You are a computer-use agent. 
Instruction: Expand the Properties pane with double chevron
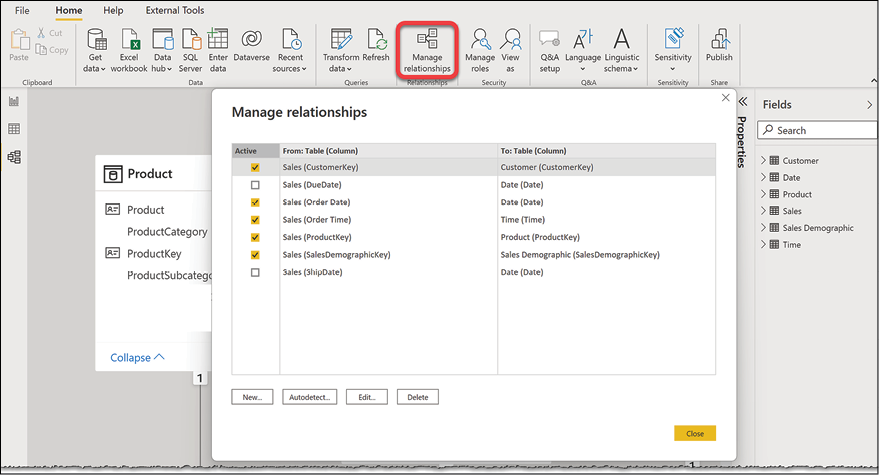[x=743, y=102]
